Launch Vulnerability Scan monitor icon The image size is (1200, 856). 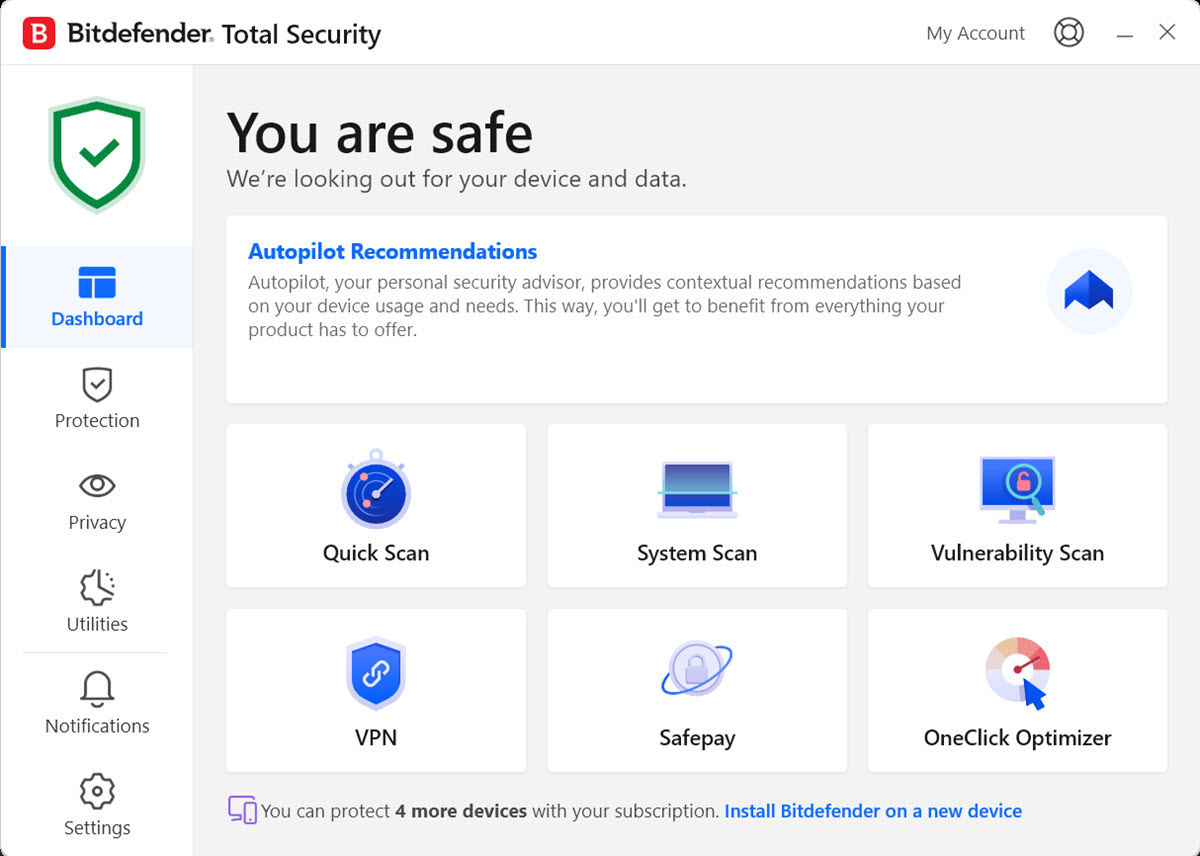(1017, 489)
